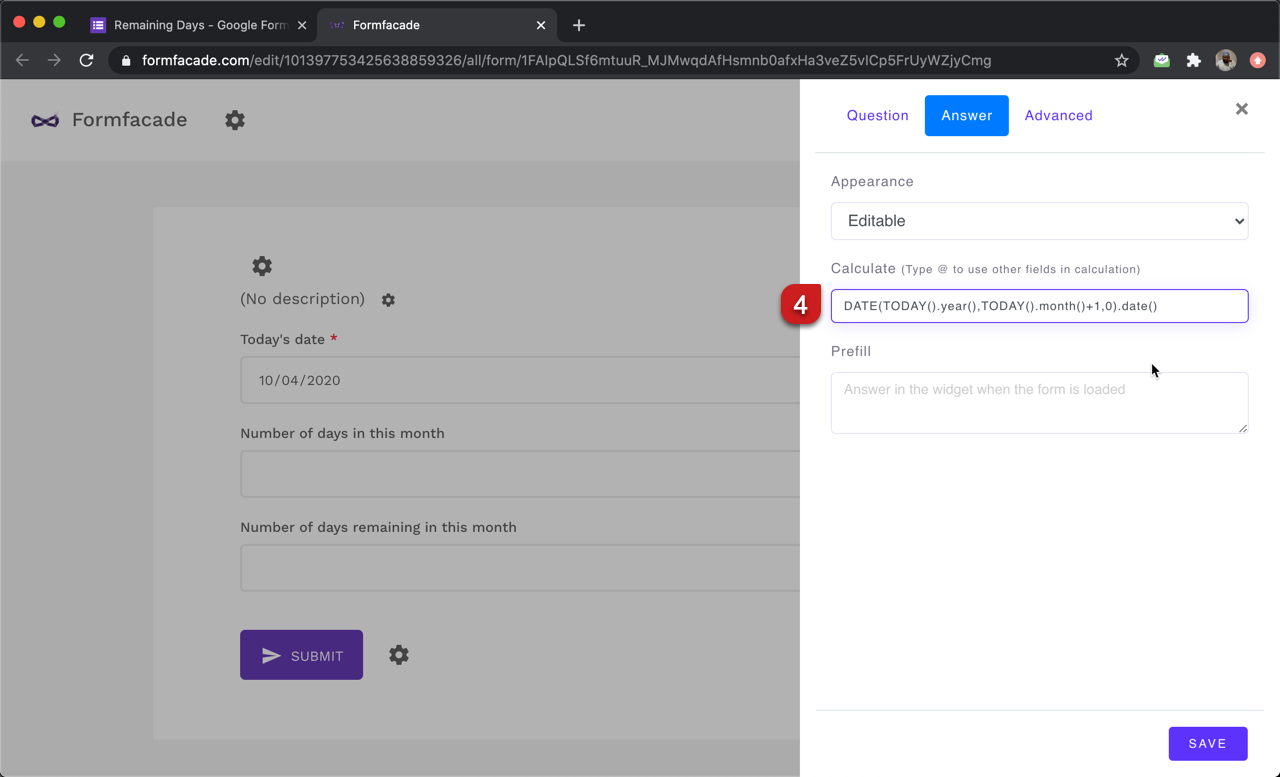Screen dimensions: 1280x777
Task: Open the Appearance dropdown set to Editable
Action: (1039, 221)
